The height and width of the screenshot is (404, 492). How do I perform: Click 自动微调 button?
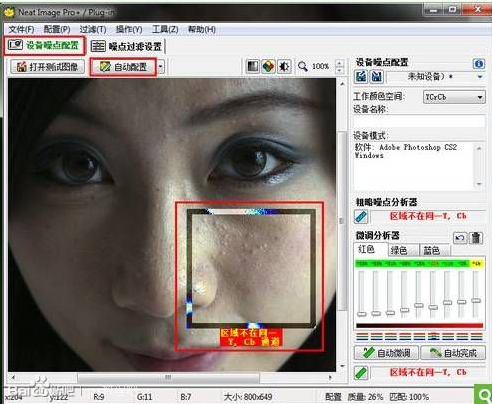click(386, 353)
